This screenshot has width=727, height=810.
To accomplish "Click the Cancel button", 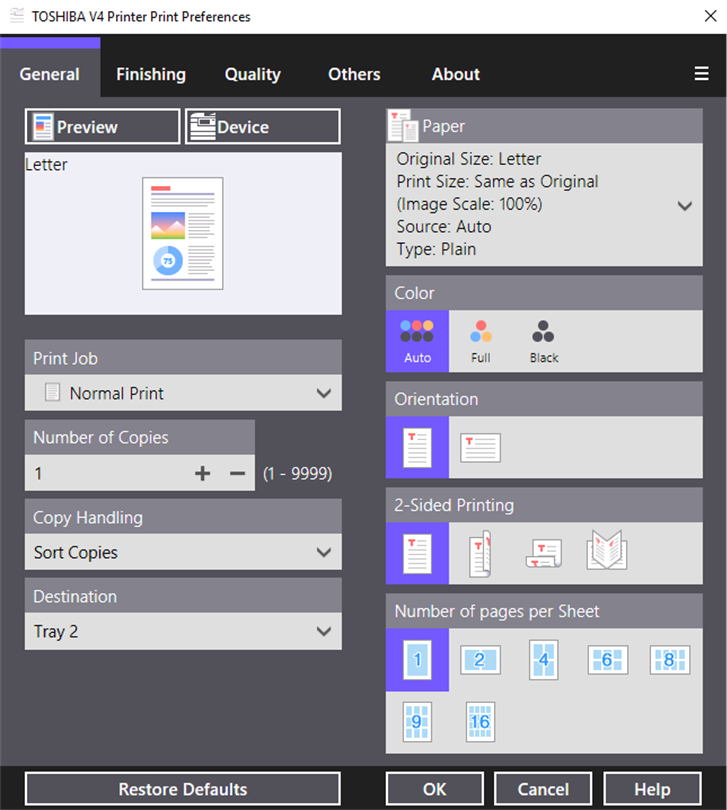I will 543,789.
